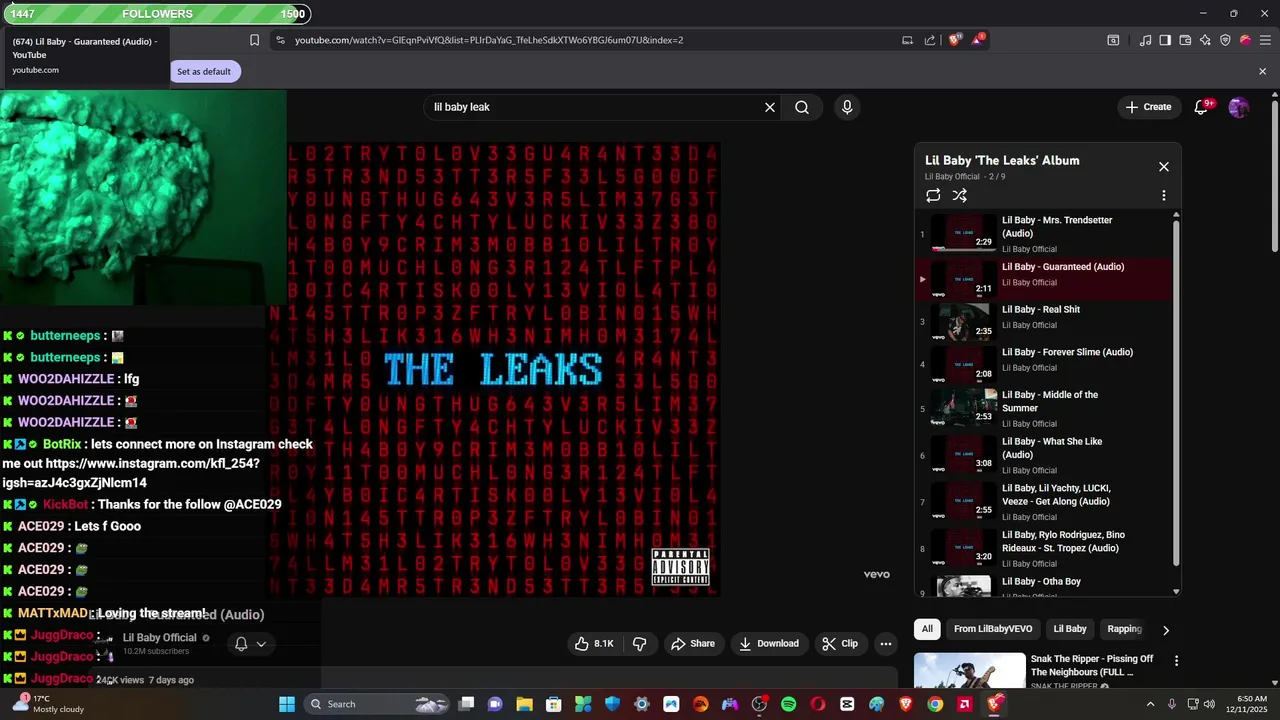The image size is (1280, 720).
Task: Launch Leo AI sparkle icon
Action: 1205,40
